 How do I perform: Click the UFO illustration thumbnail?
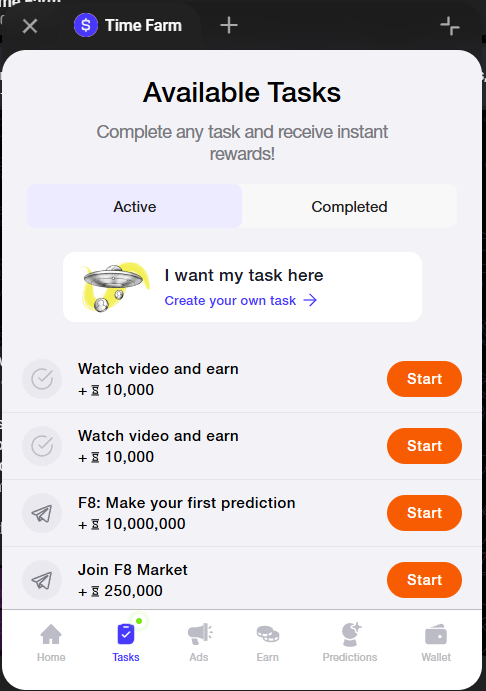[115, 287]
